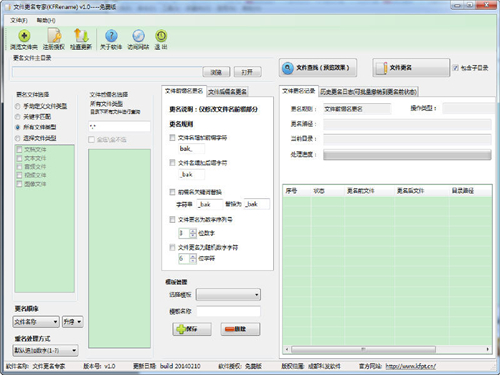Open the 文件名称 rename order dropdown
Image resolution: width=500 pixels, height=375 pixels.
point(36,322)
